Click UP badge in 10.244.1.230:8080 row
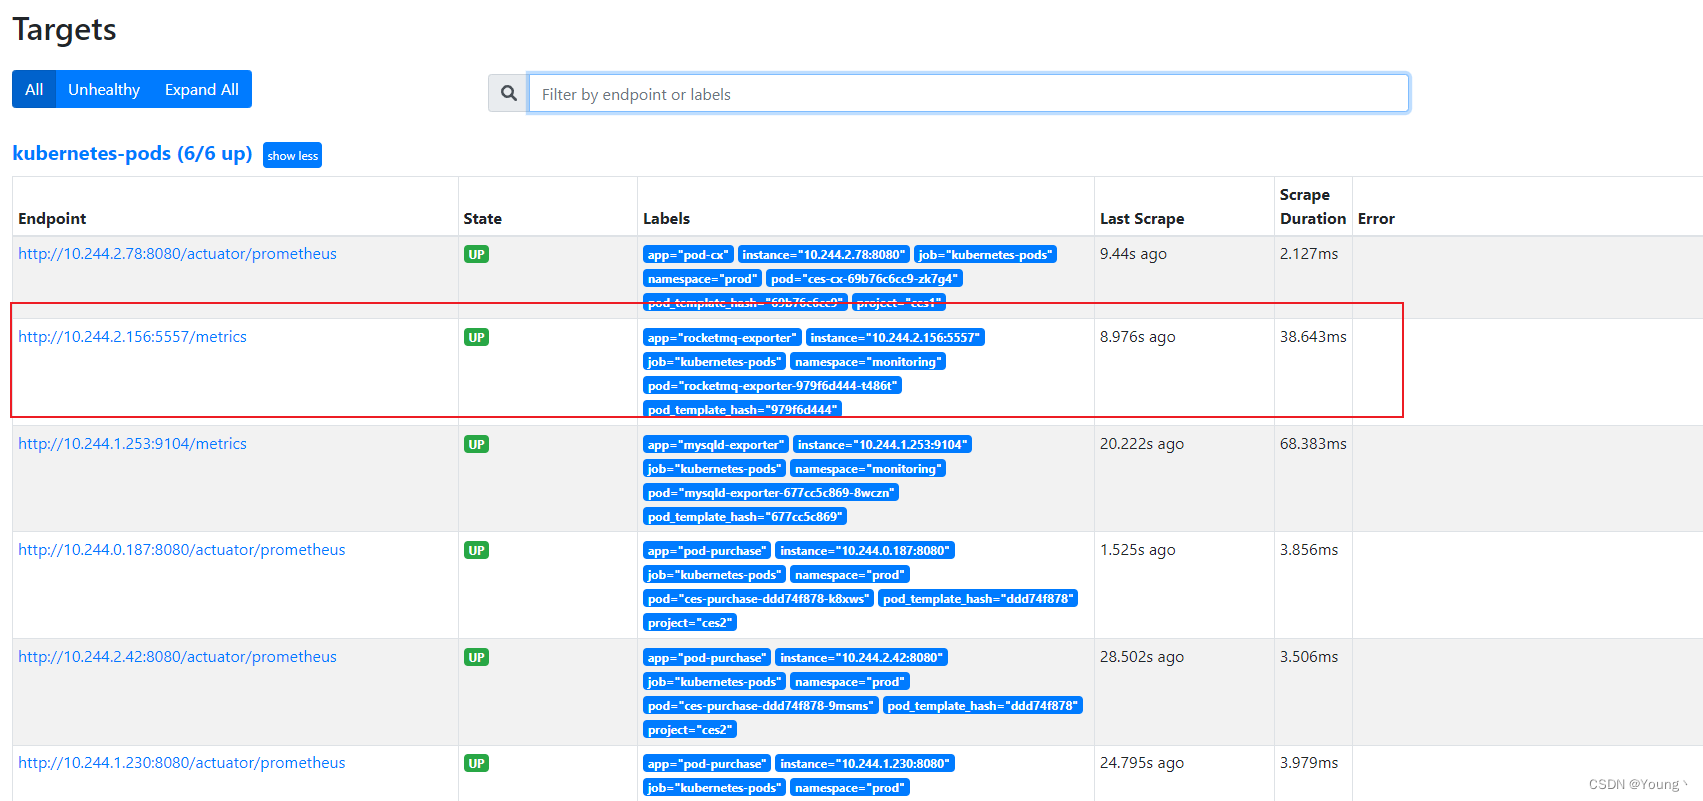Image resolution: width=1703 pixels, height=801 pixels. [x=476, y=763]
